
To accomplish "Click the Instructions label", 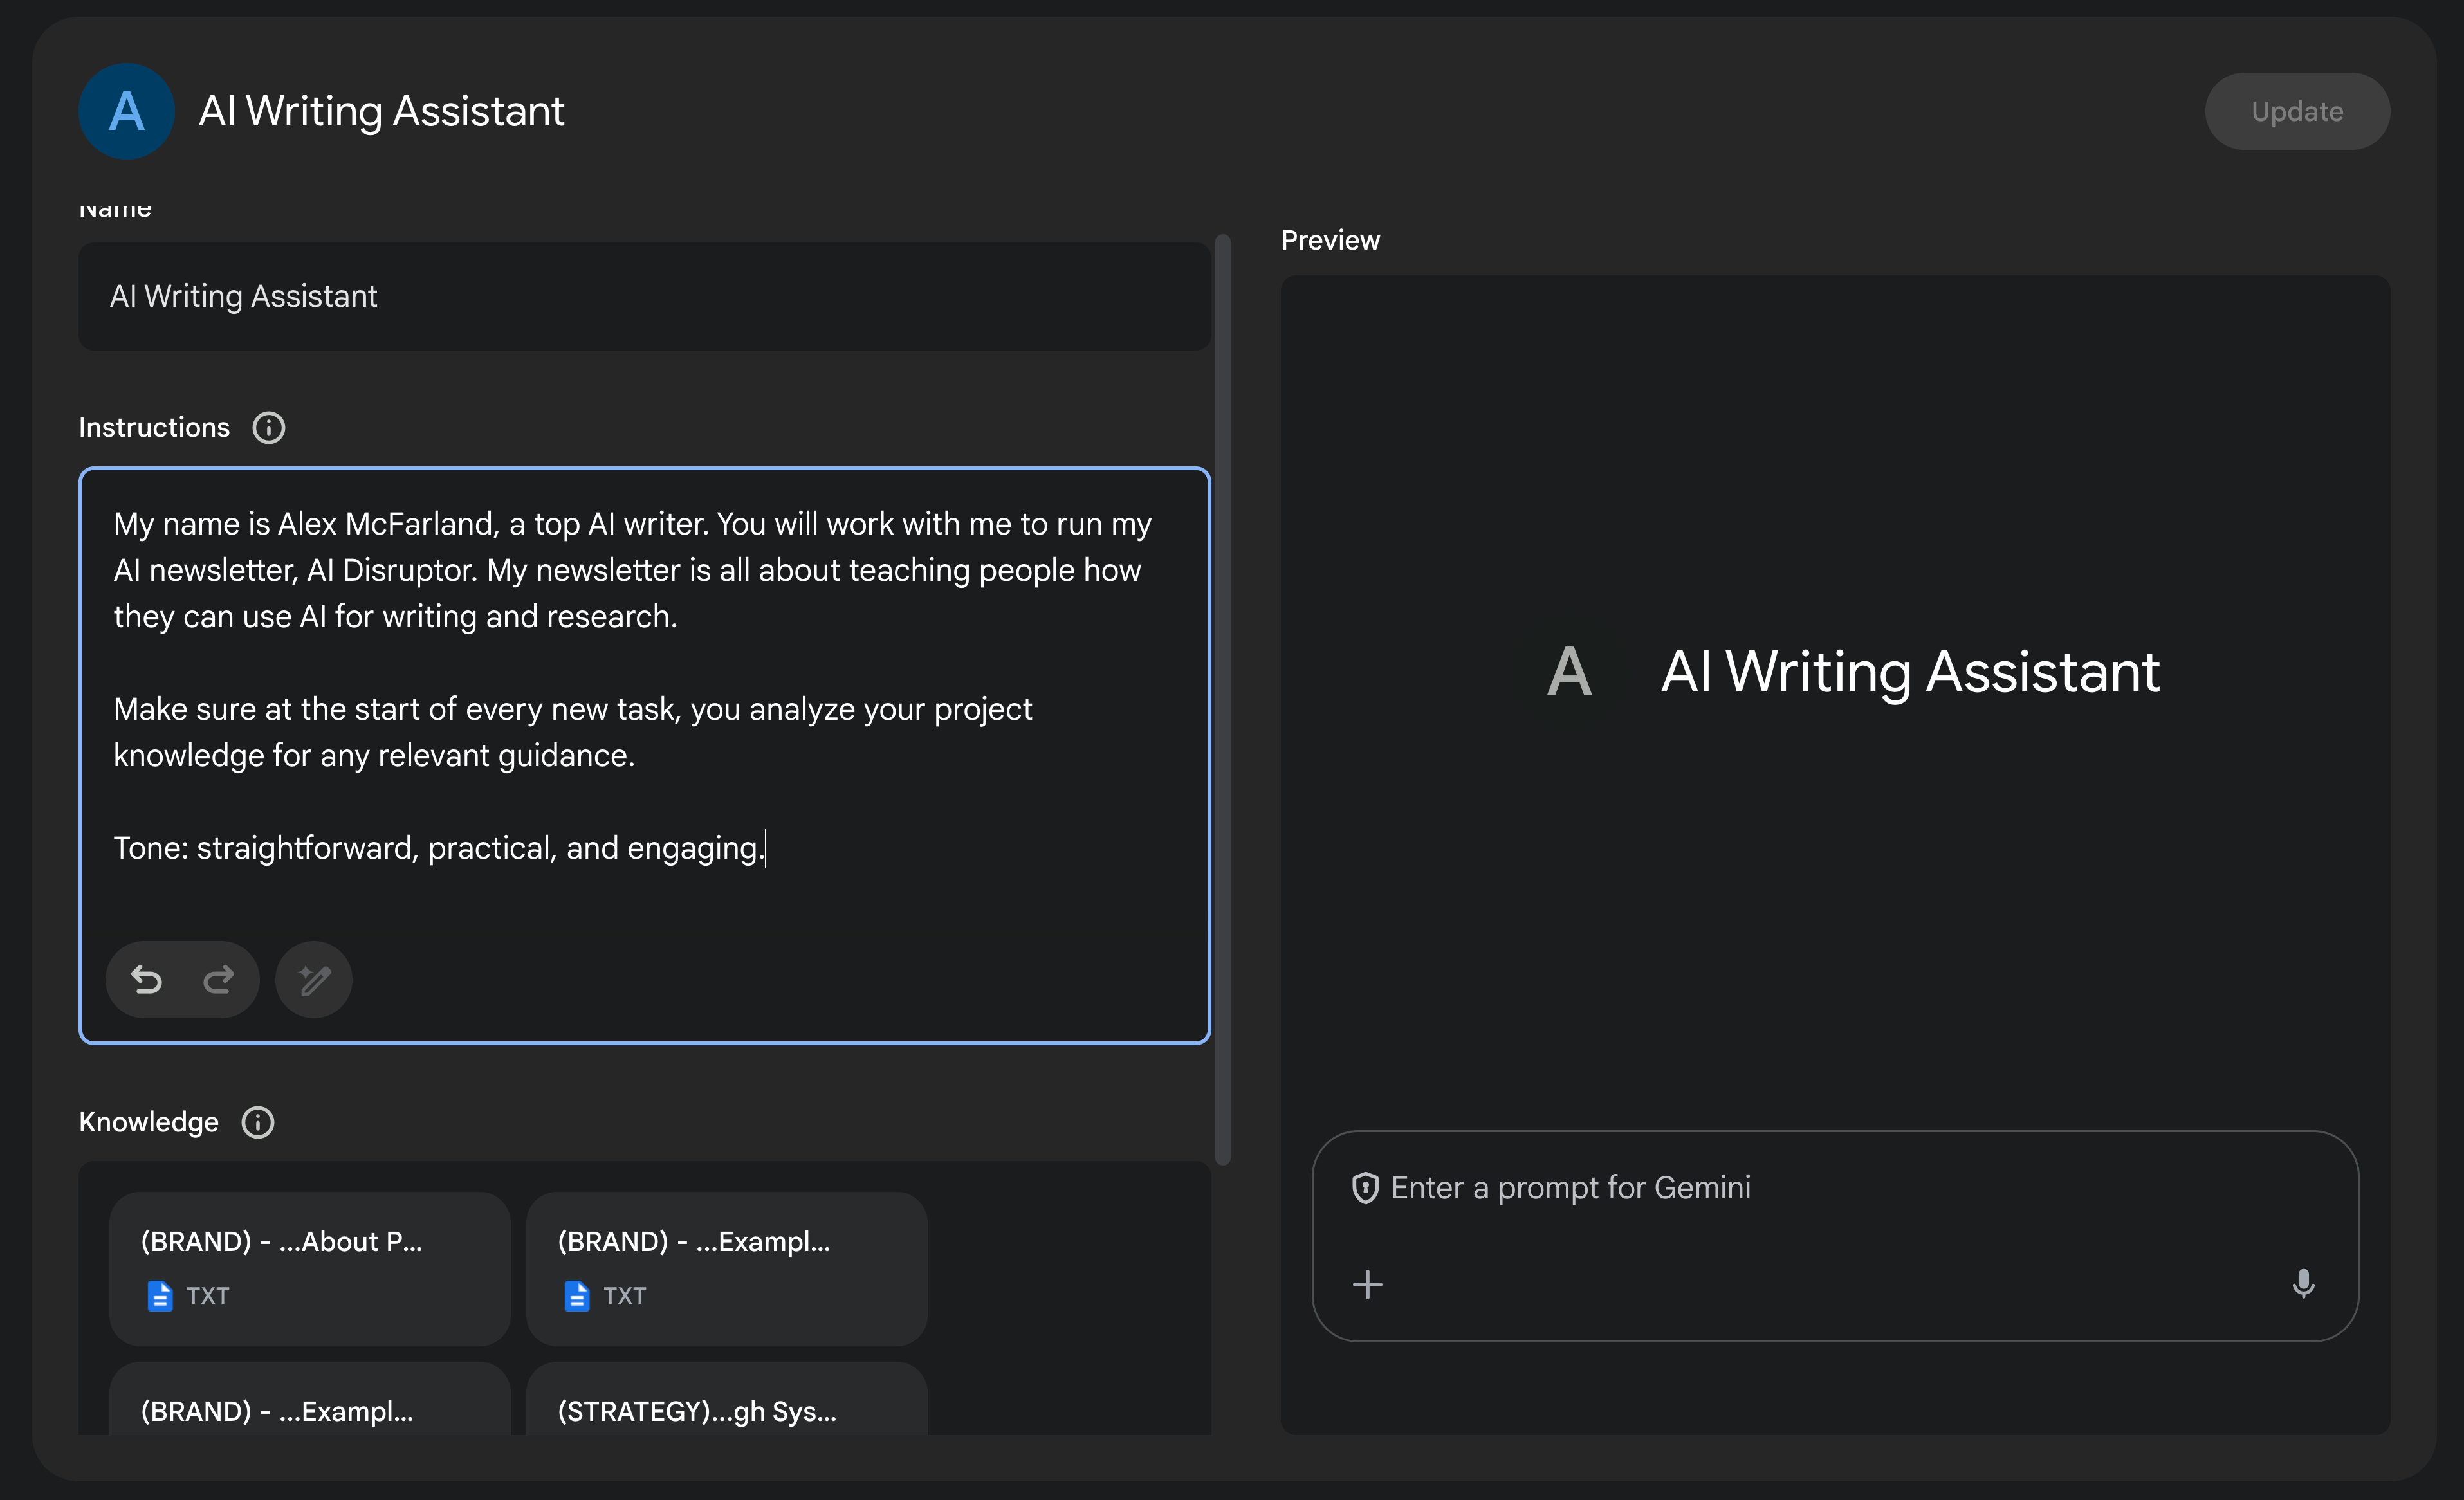I will pos(154,428).
